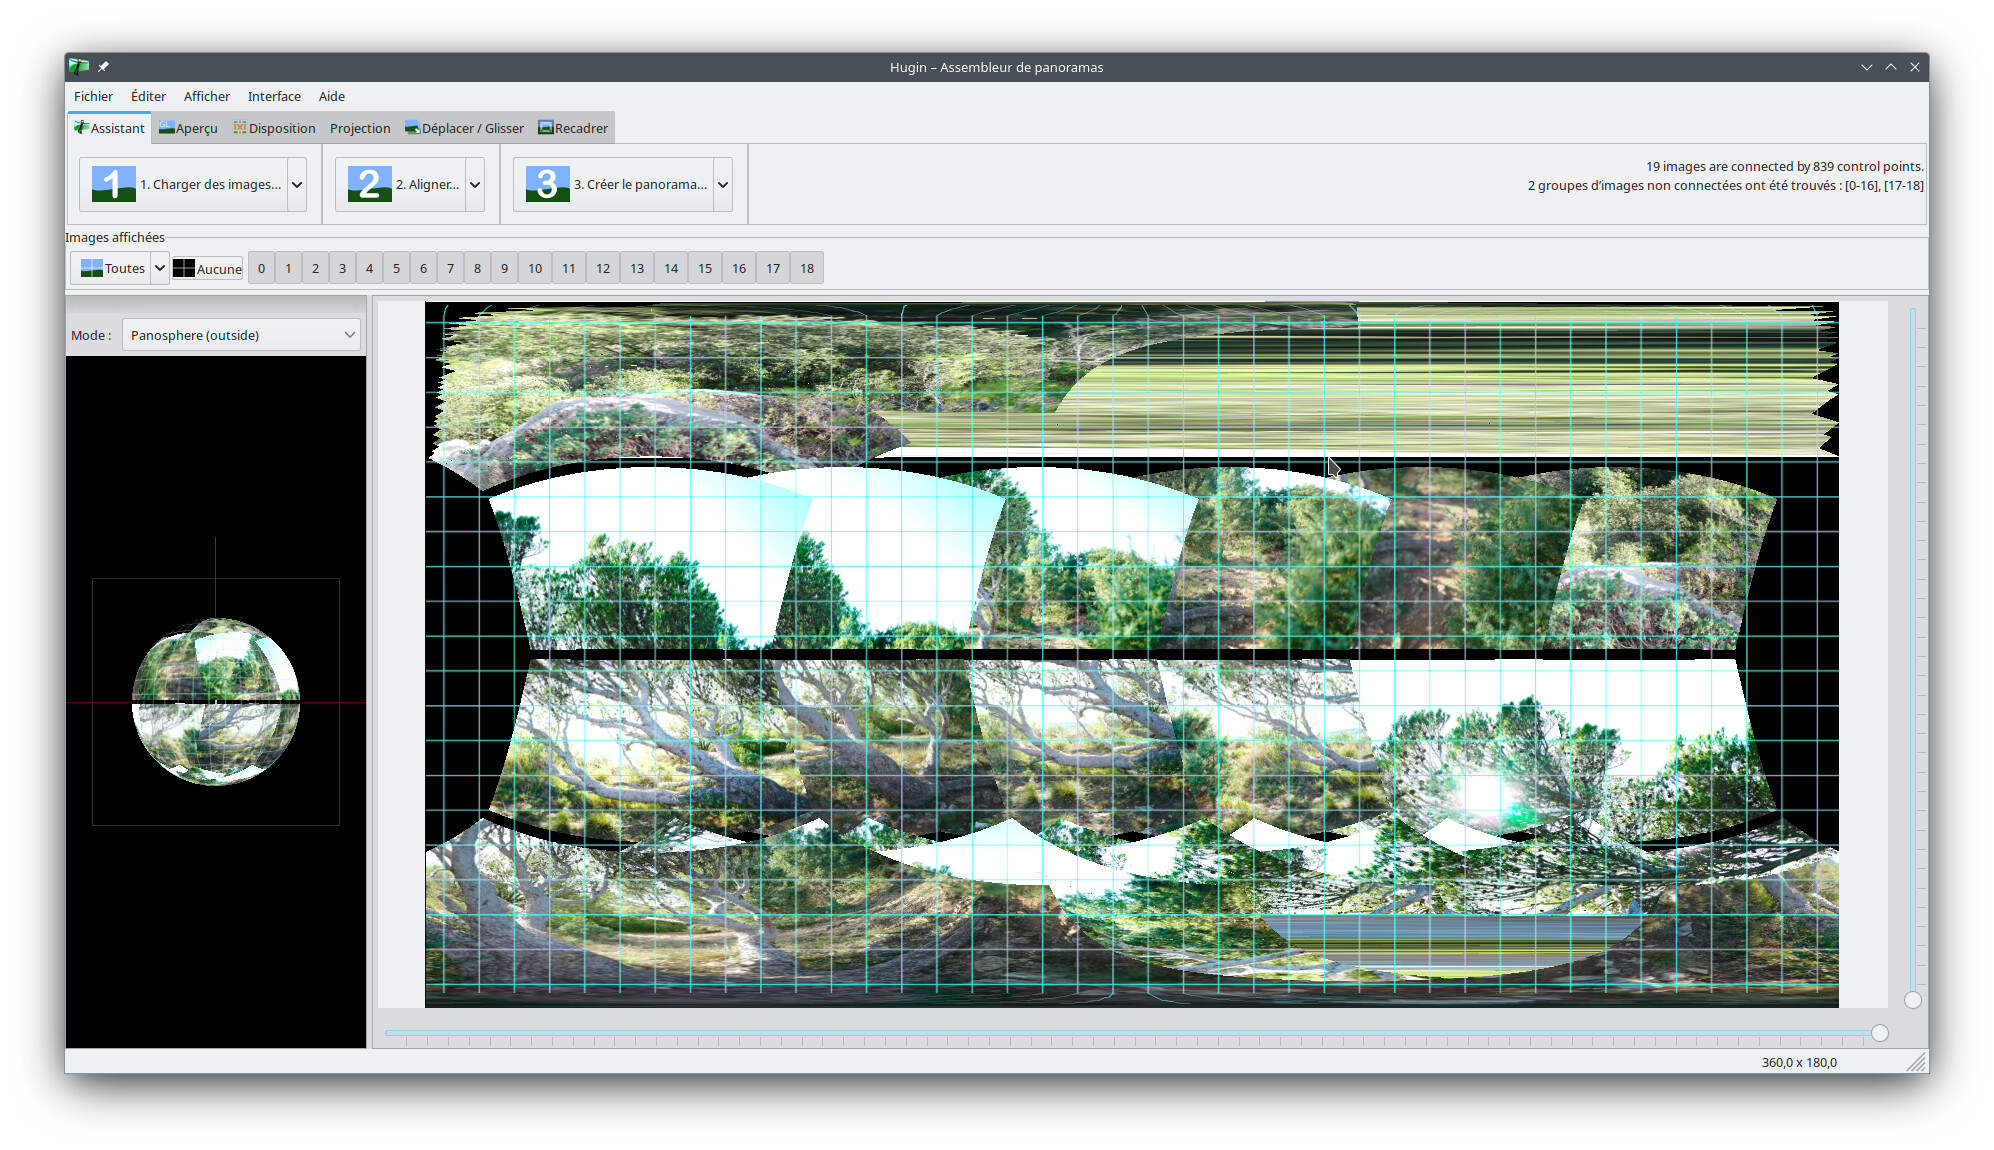
Task: Toggle visibility of image 7
Action: click(x=450, y=268)
